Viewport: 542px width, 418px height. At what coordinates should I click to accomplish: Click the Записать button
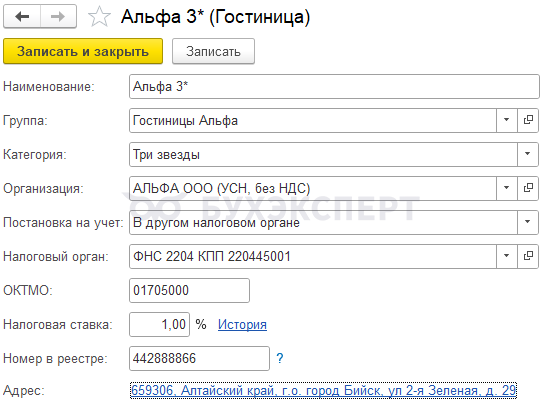pyautogui.click(x=213, y=51)
